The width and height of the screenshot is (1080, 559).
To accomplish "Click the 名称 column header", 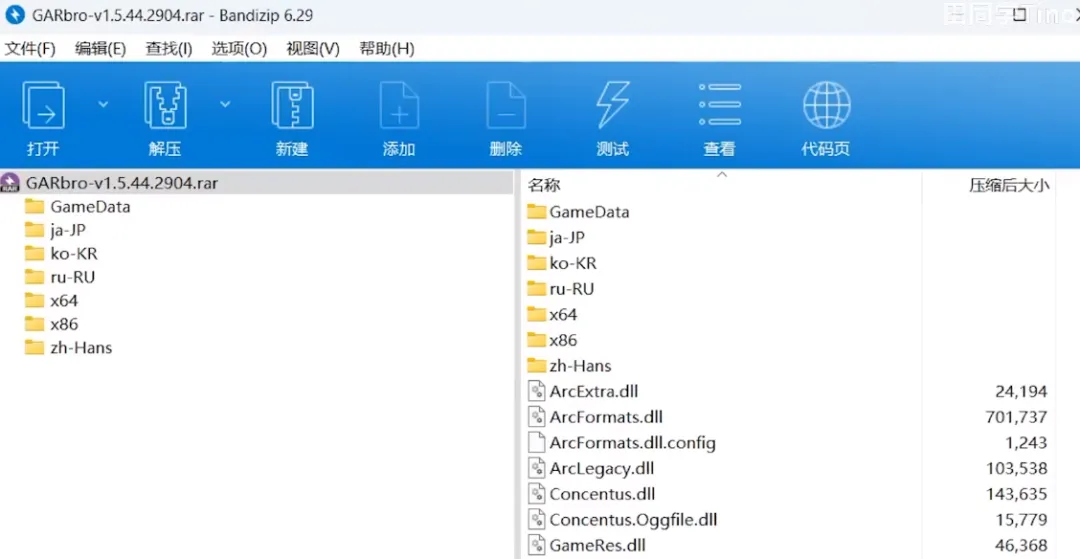I will click(x=543, y=184).
